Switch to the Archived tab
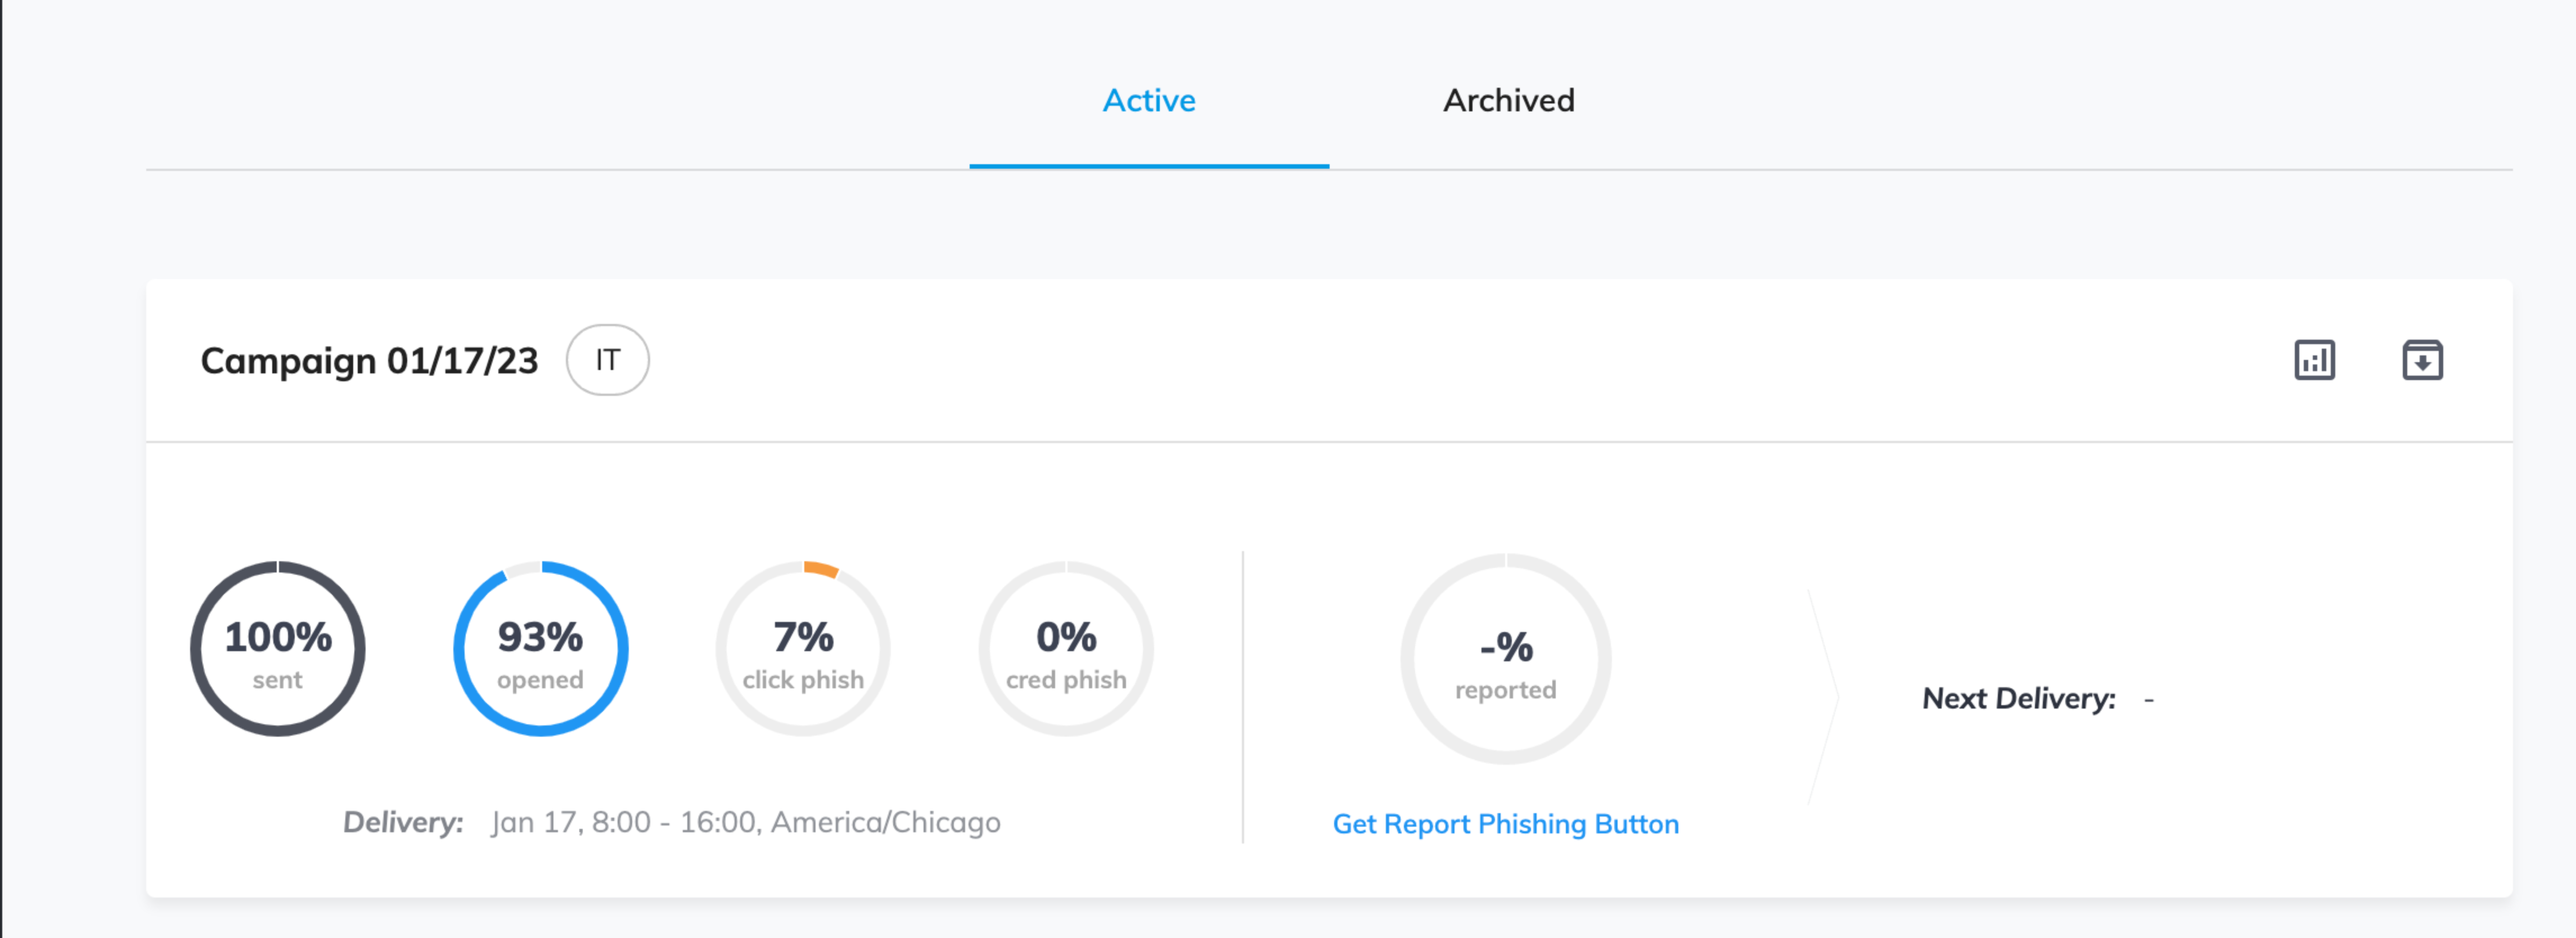This screenshot has width=2576, height=938. point(1508,100)
